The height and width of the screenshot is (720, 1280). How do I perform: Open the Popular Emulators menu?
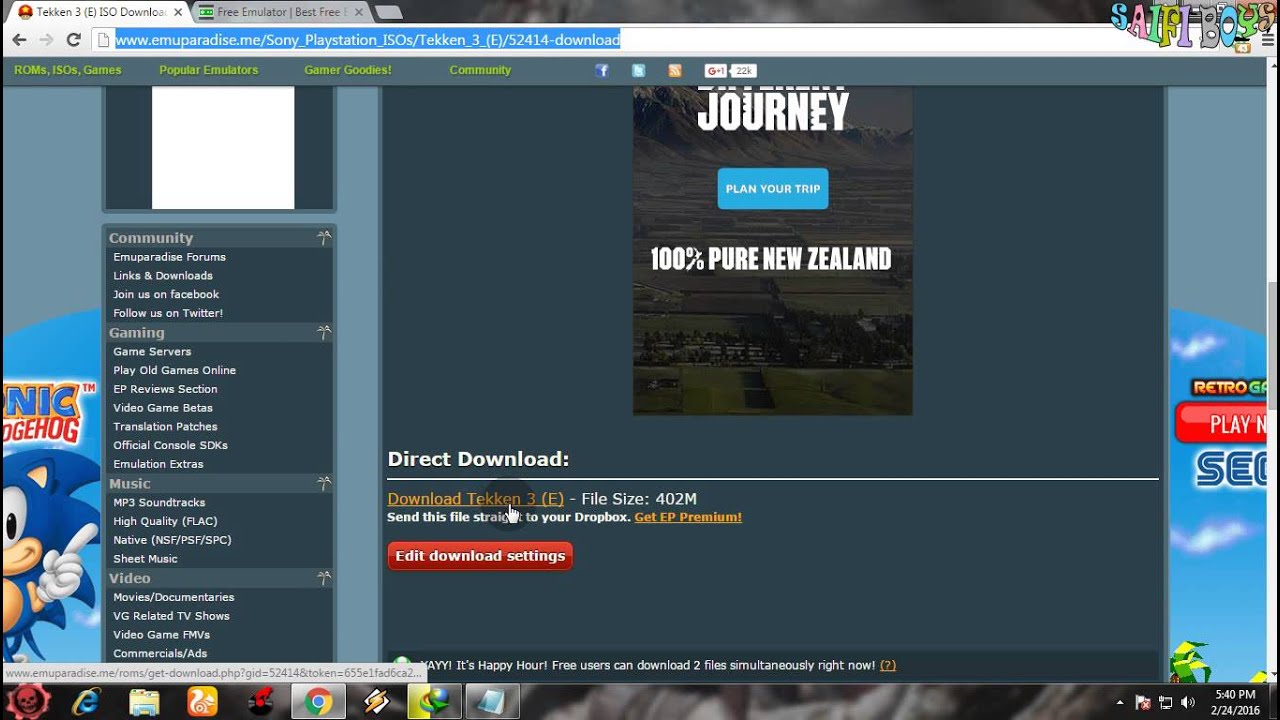pyautogui.click(x=209, y=70)
